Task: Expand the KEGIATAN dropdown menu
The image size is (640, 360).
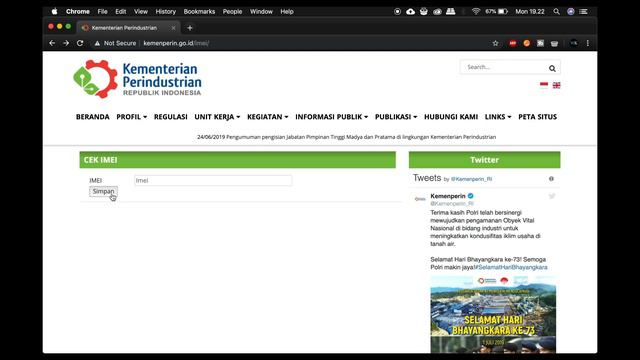Action: (x=268, y=117)
